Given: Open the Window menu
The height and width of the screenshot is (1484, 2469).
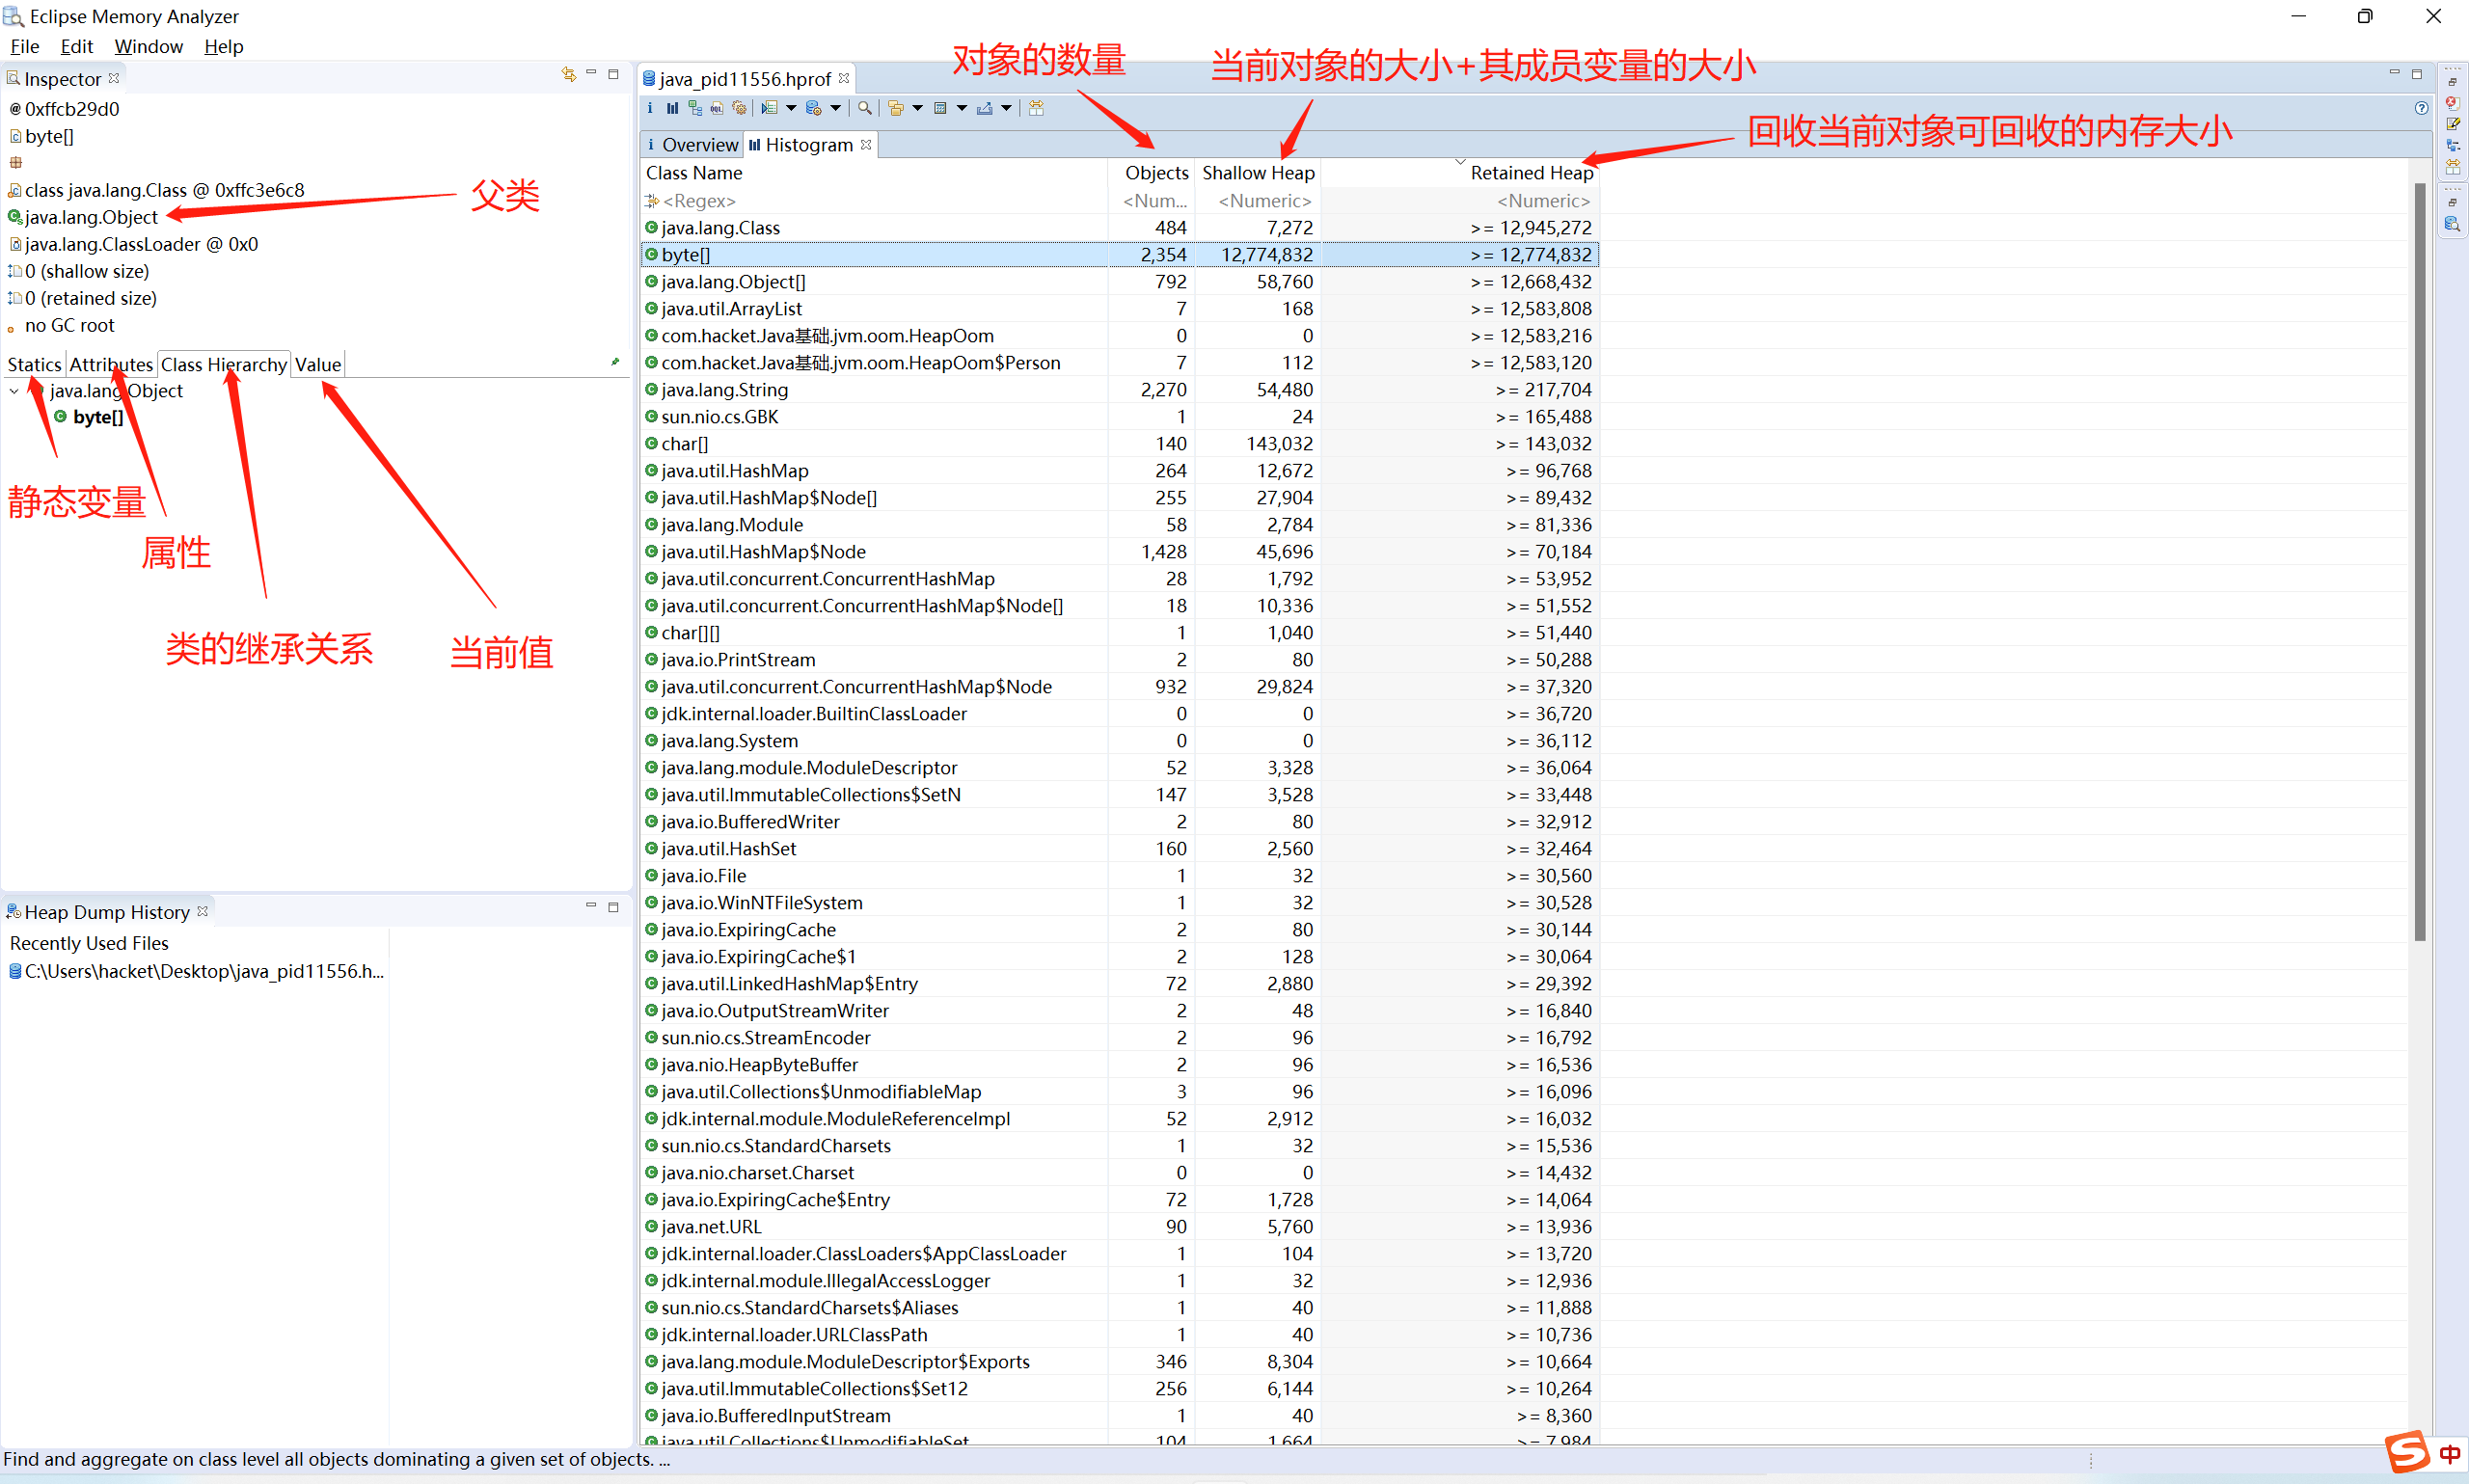Looking at the screenshot, I should pos(148,46).
